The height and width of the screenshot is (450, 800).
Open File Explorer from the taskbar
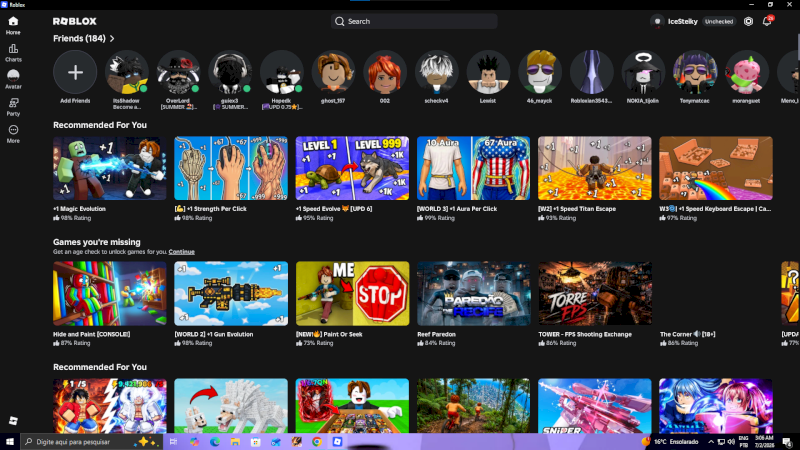coord(235,442)
